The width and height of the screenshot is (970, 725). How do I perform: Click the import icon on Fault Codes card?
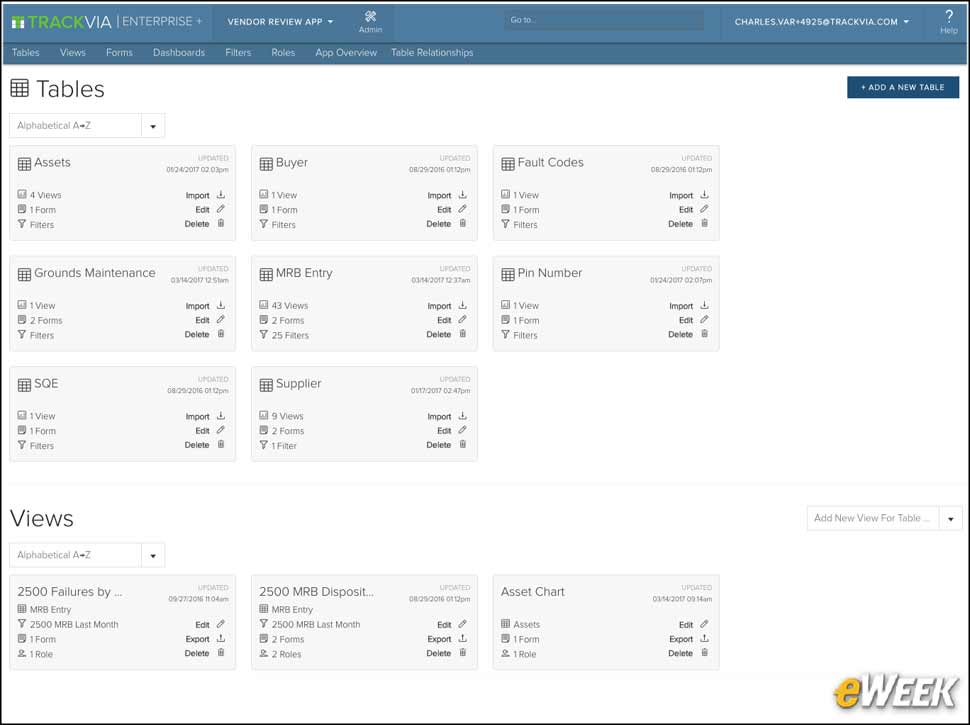[x=705, y=195]
